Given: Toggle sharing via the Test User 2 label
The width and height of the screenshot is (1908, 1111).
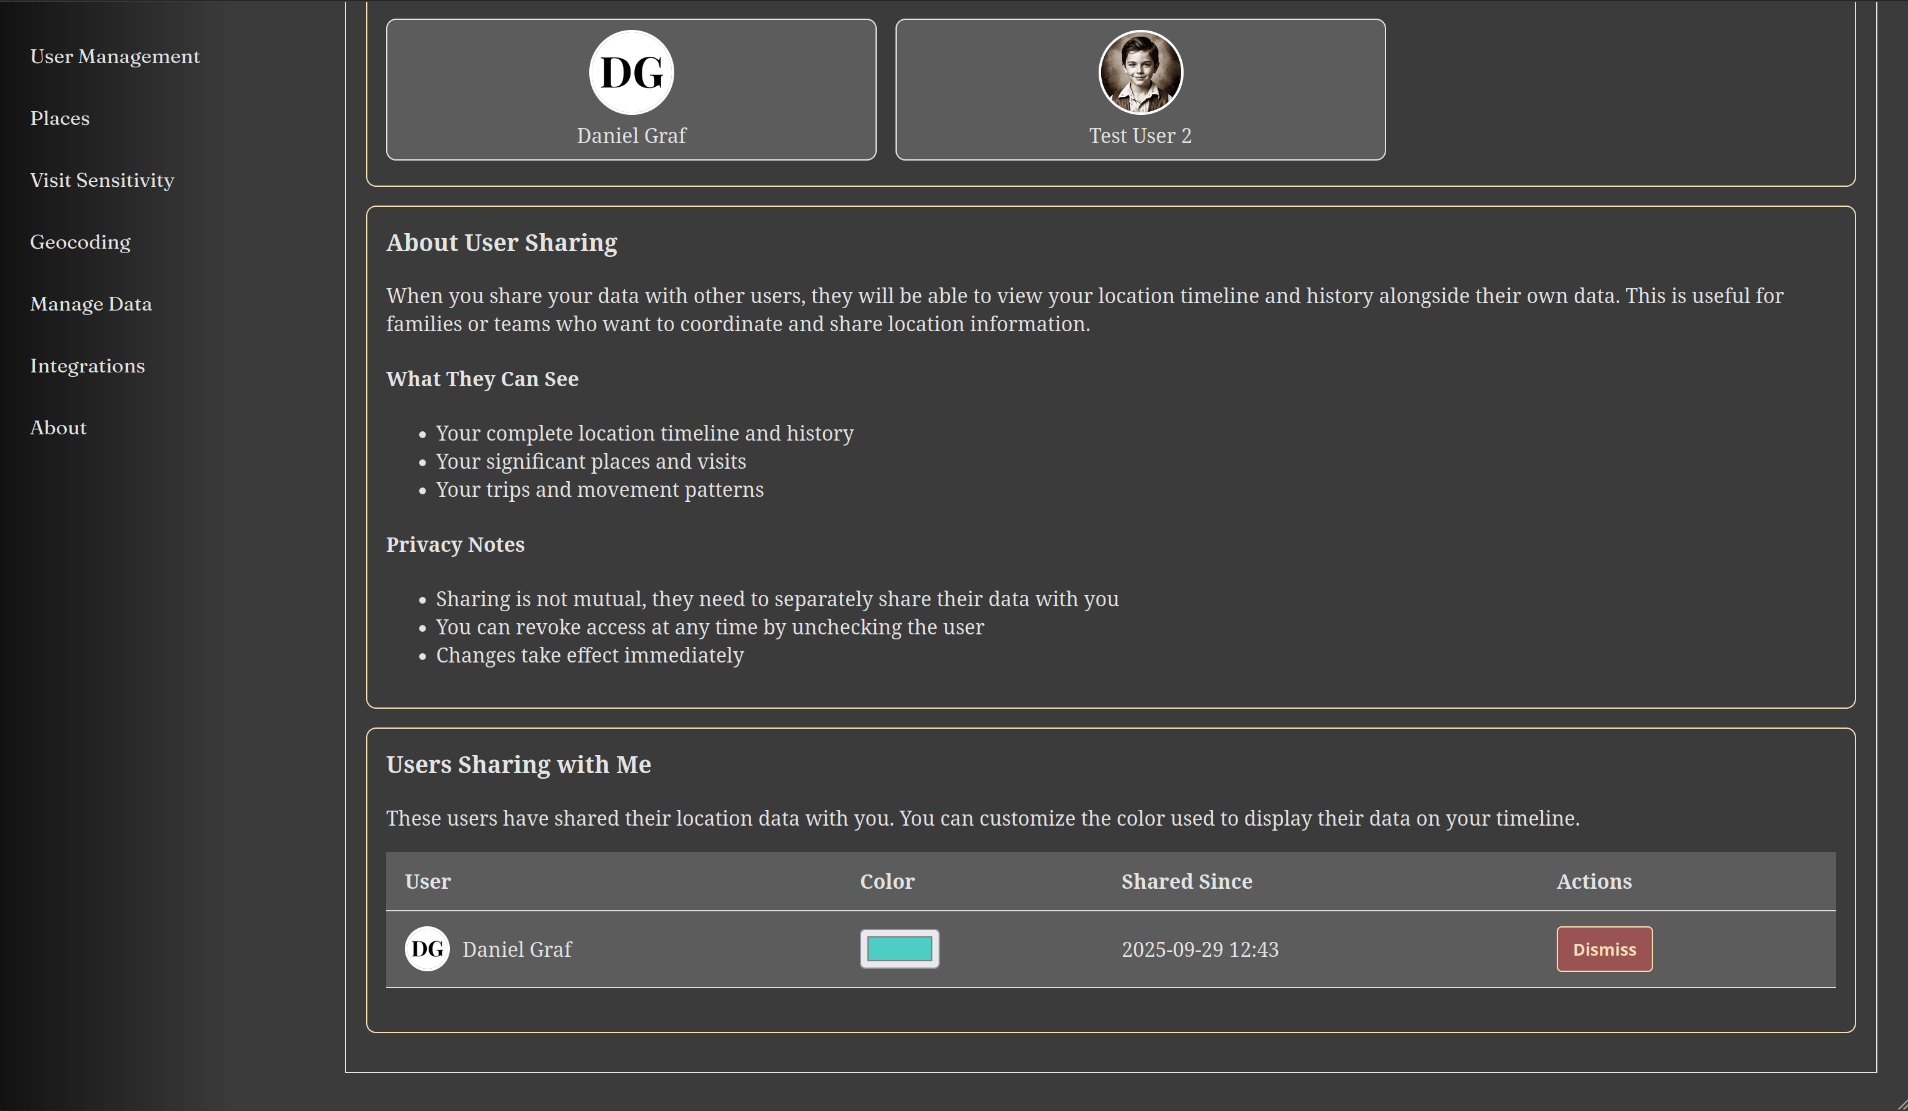Looking at the screenshot, I should click(1140, 136).
